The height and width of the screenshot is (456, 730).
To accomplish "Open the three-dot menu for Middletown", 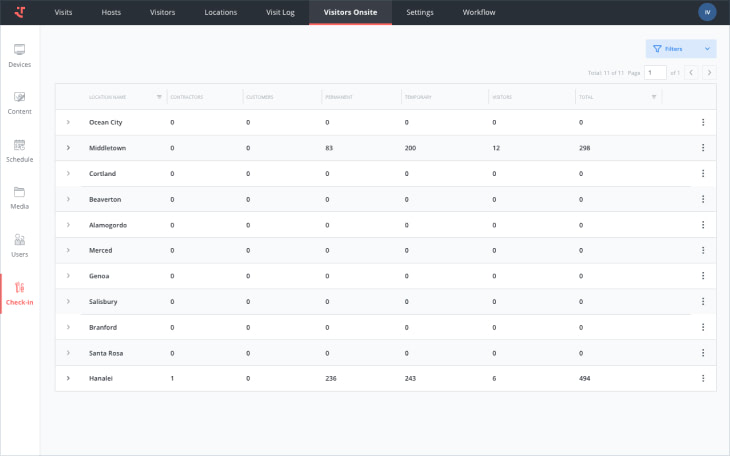I will (703, 148).
